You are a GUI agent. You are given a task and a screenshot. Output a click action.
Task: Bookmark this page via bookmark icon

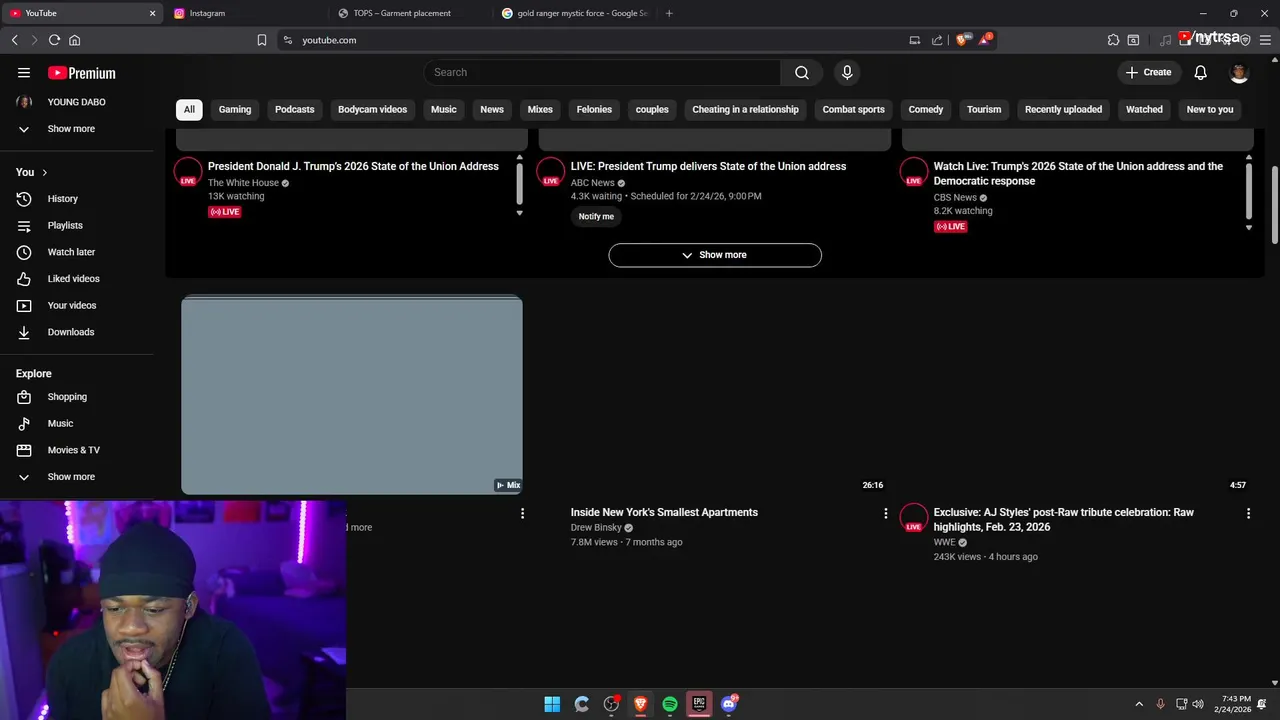pyautogui.click(x=261, y=40)
